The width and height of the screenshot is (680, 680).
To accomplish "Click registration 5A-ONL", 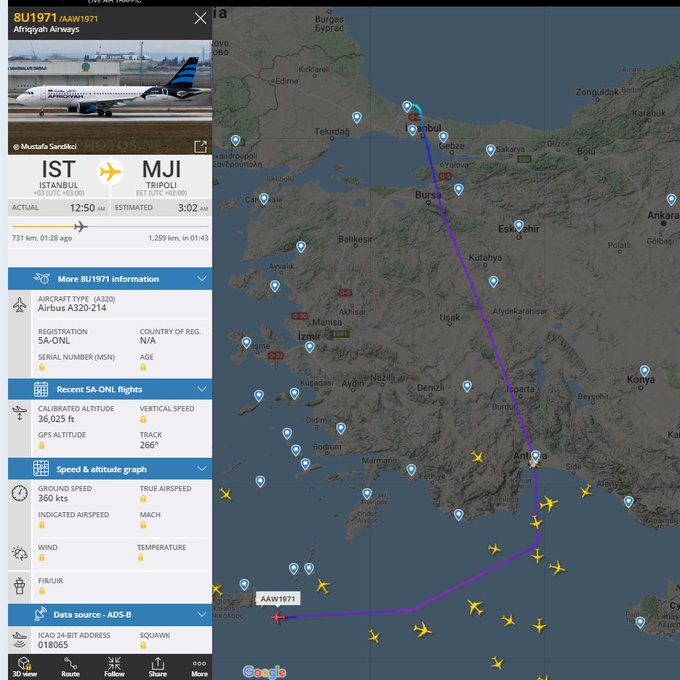I will 54,340.
